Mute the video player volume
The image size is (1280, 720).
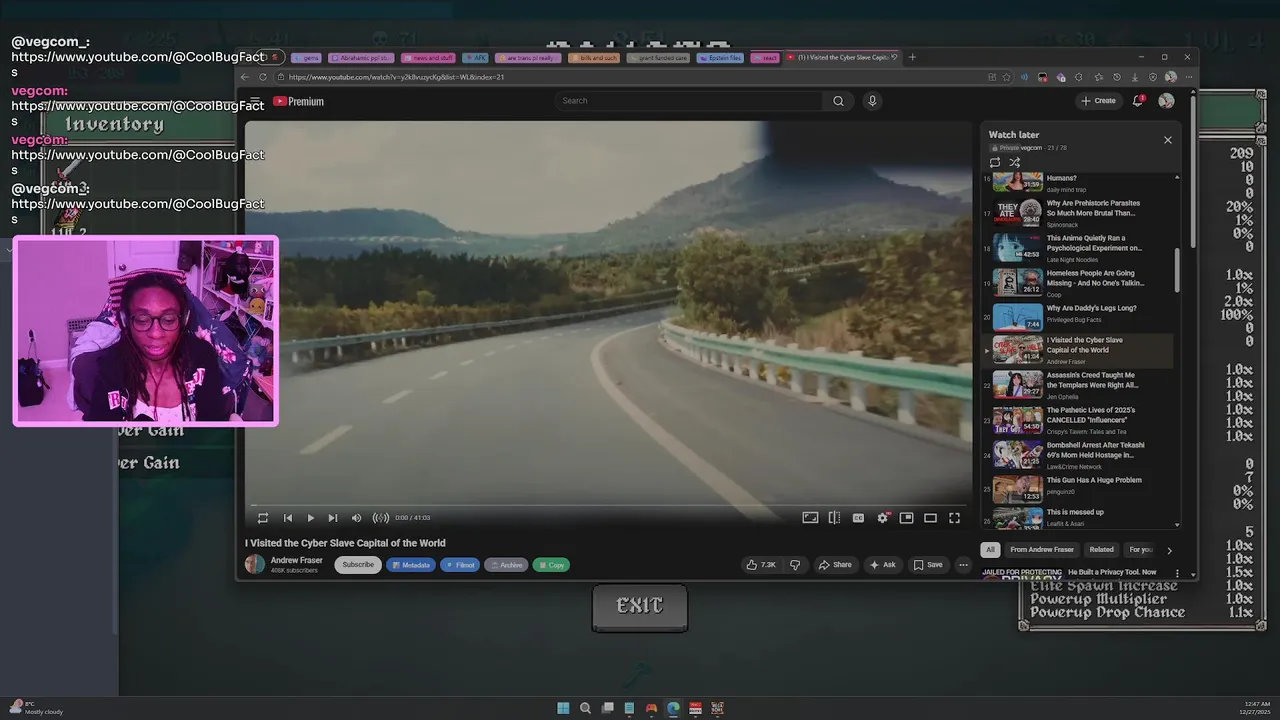tap(356, 518)
